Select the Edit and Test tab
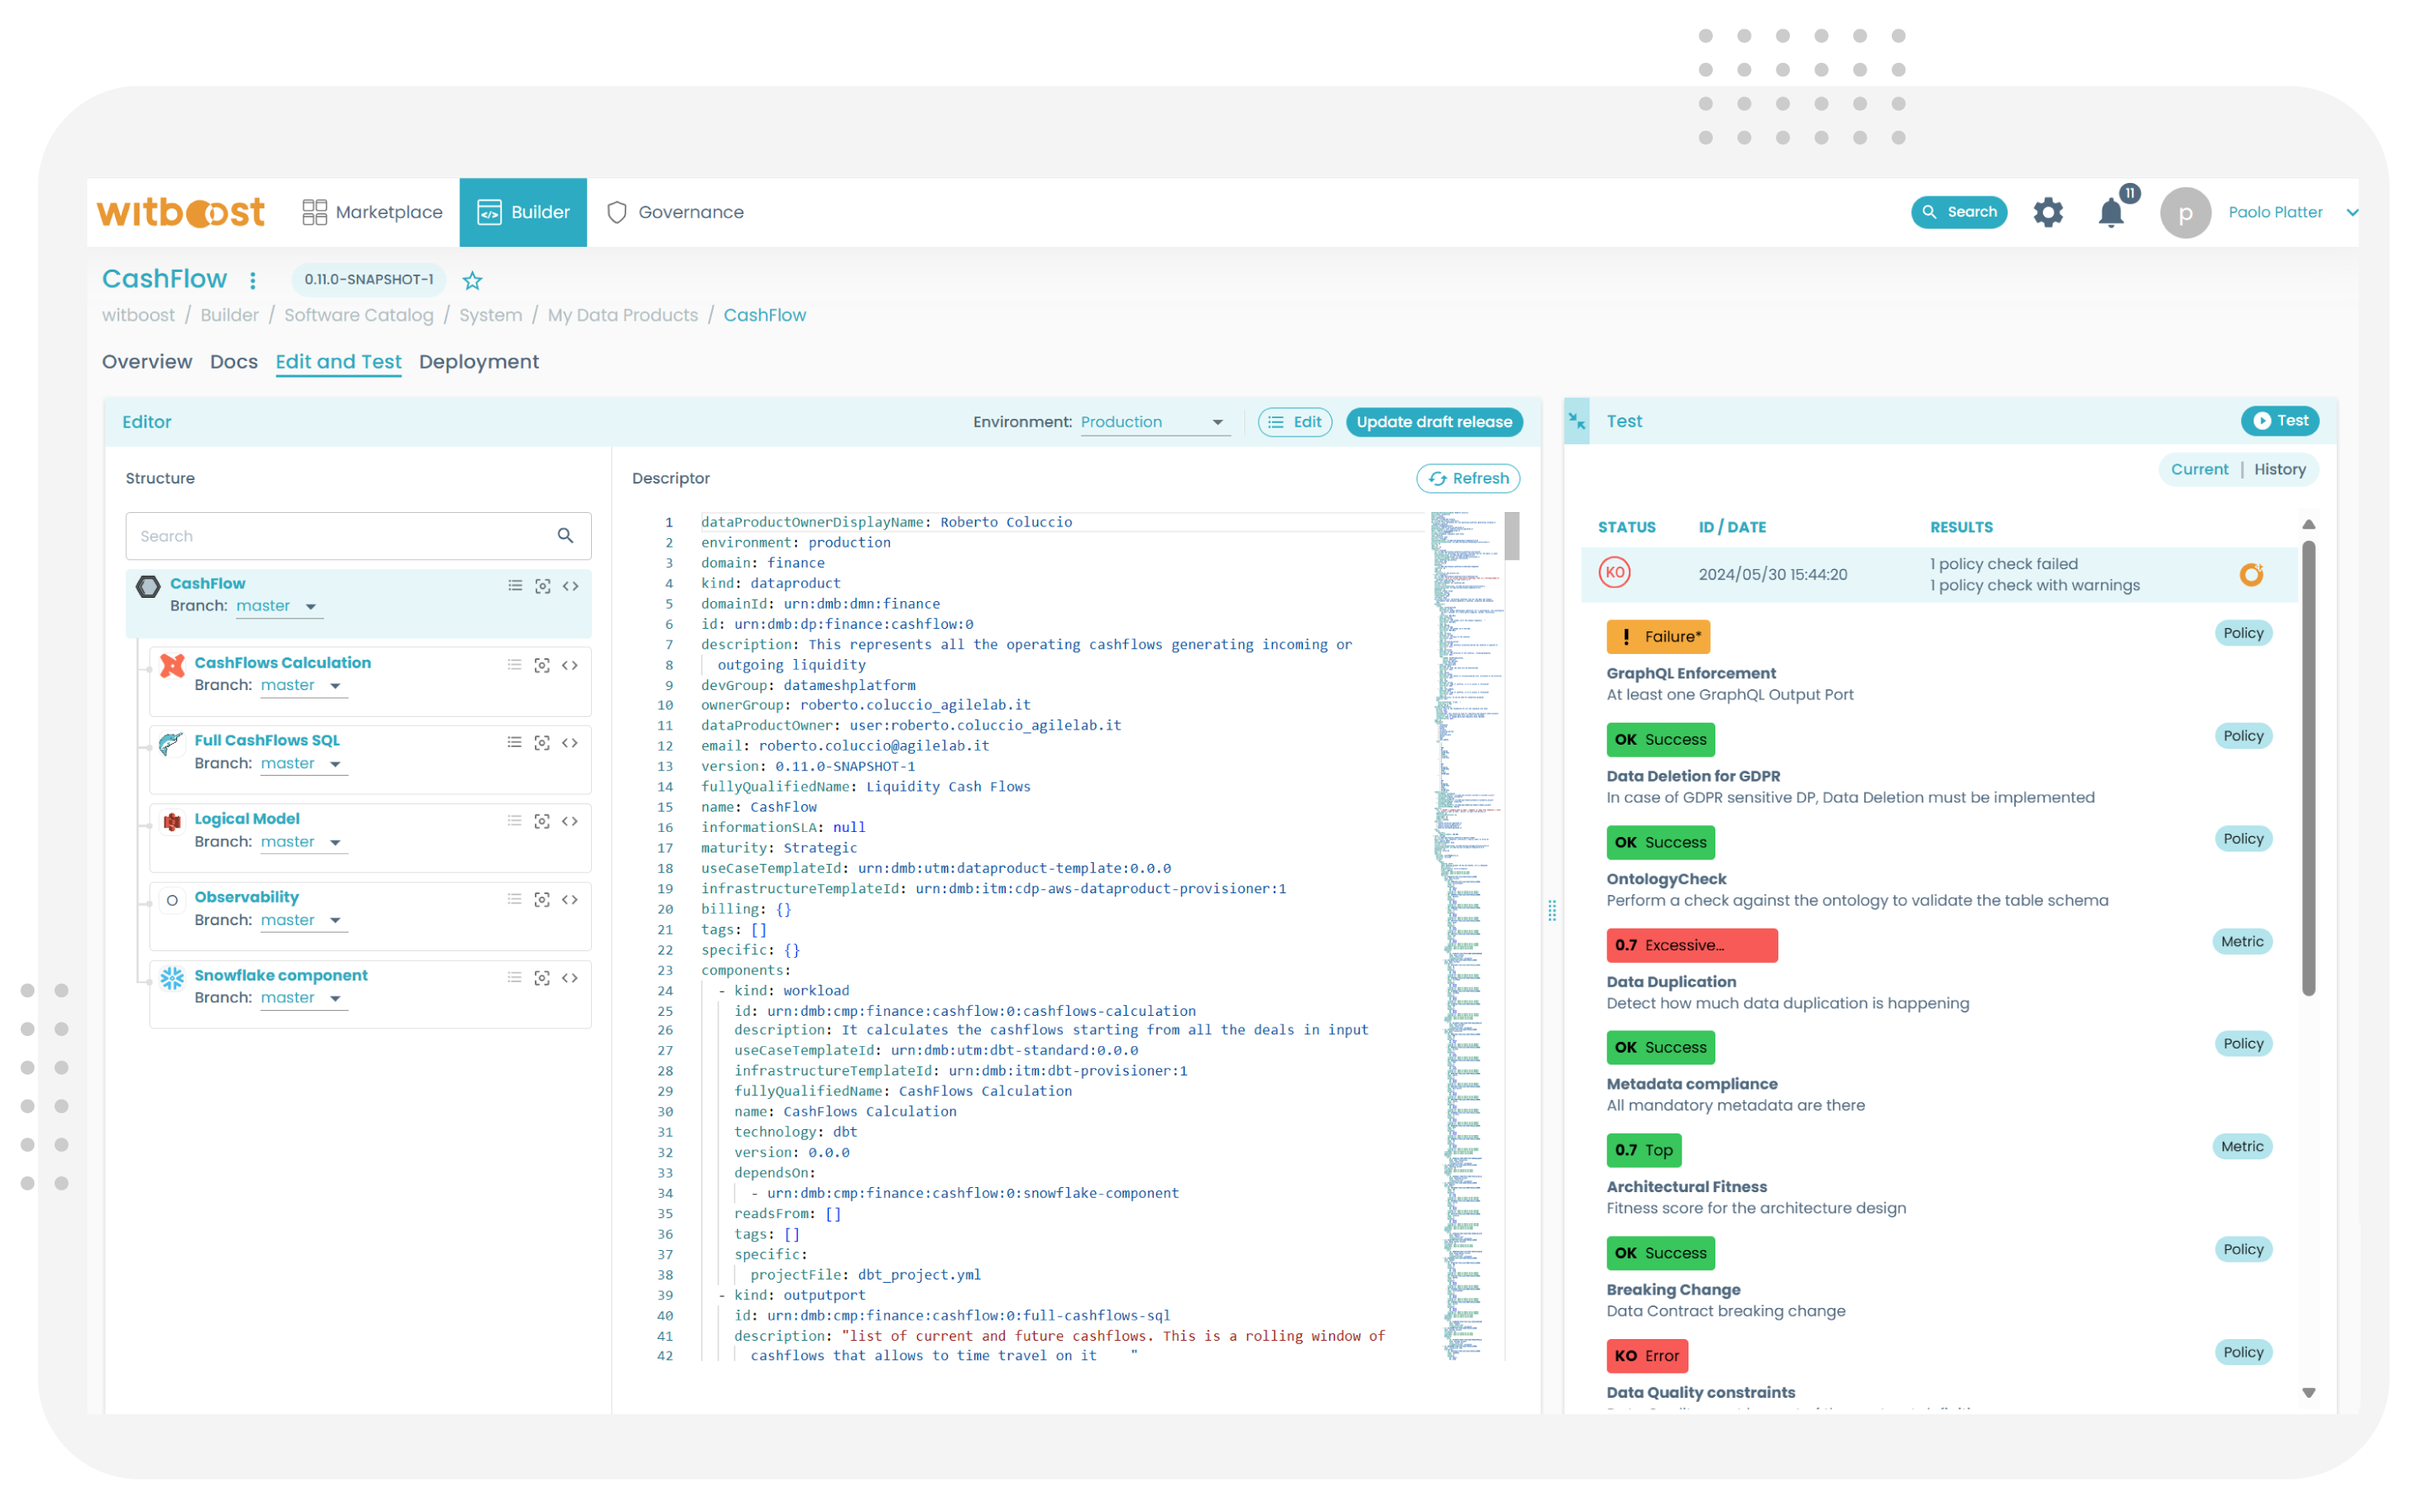Screen dimensions: 2419x1512 (336, 361)
